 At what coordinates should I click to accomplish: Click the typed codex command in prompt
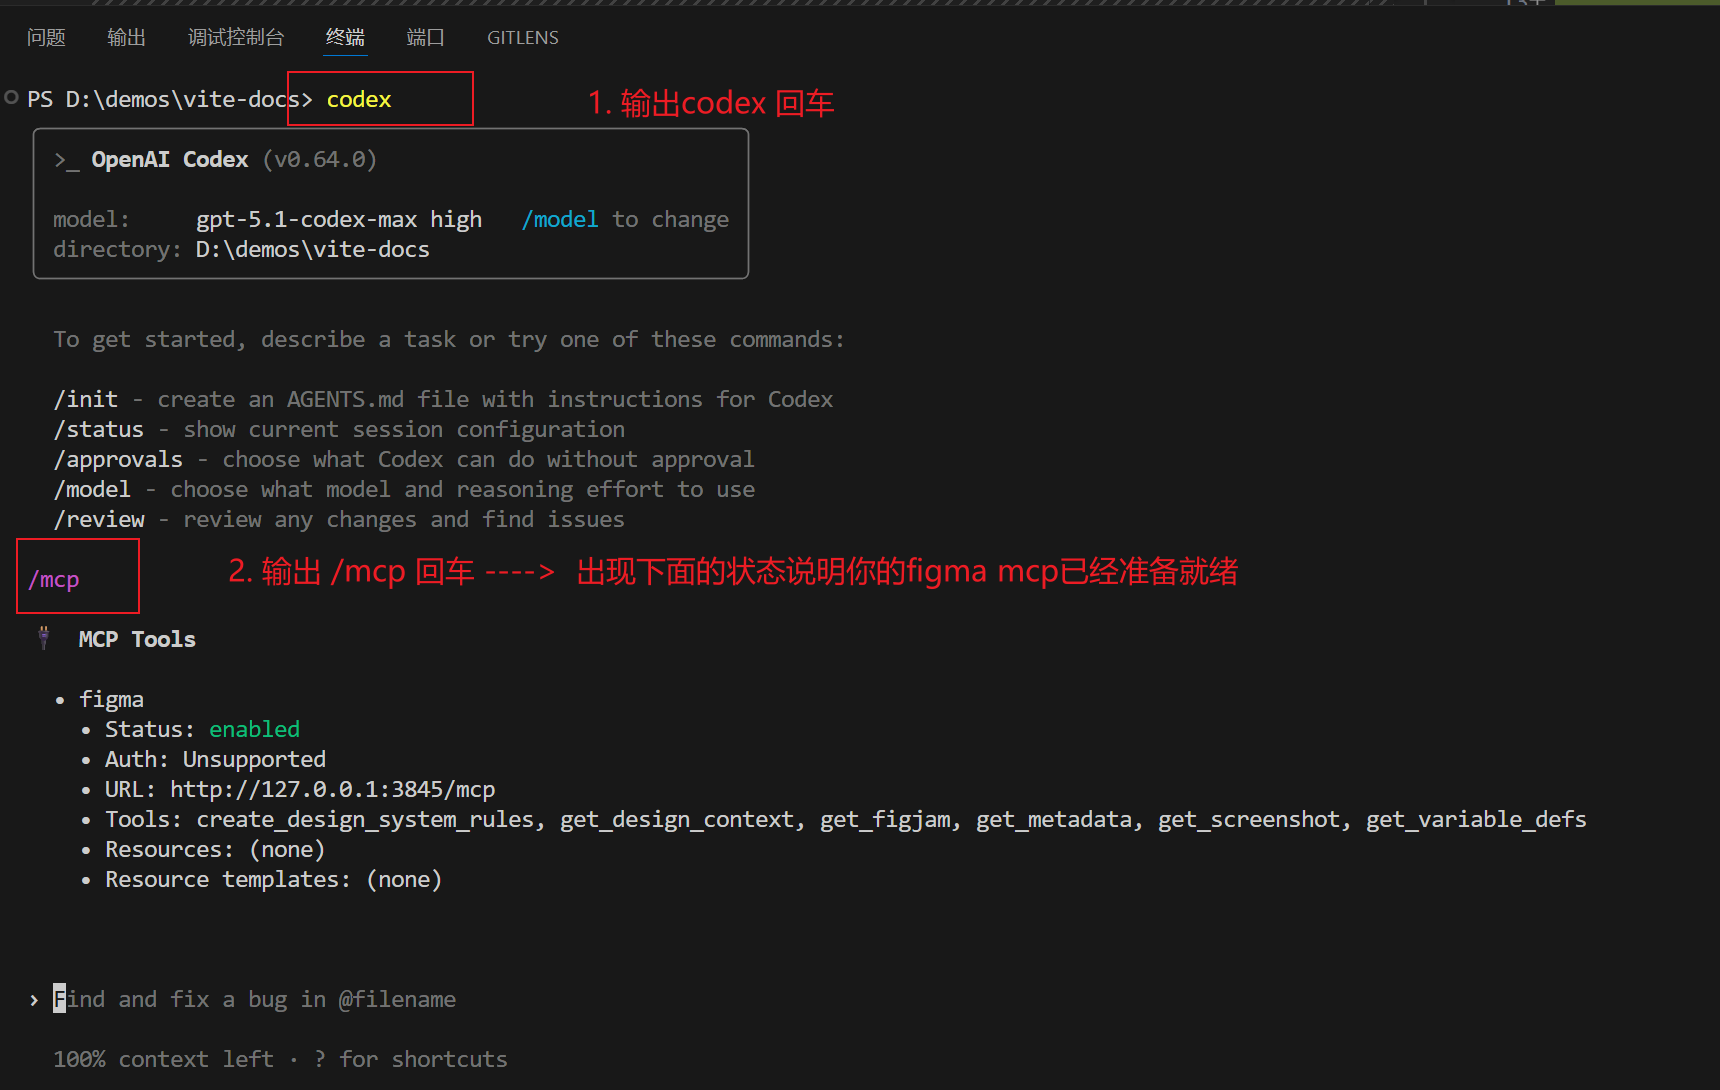pyautogui.click(x=359, y=100)
